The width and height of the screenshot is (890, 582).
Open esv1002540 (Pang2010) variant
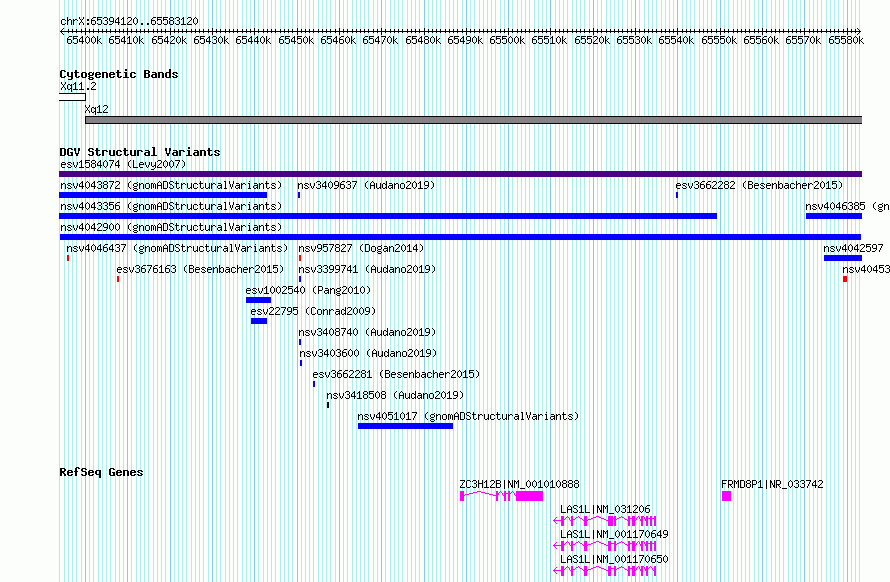(x=308, y=291)
